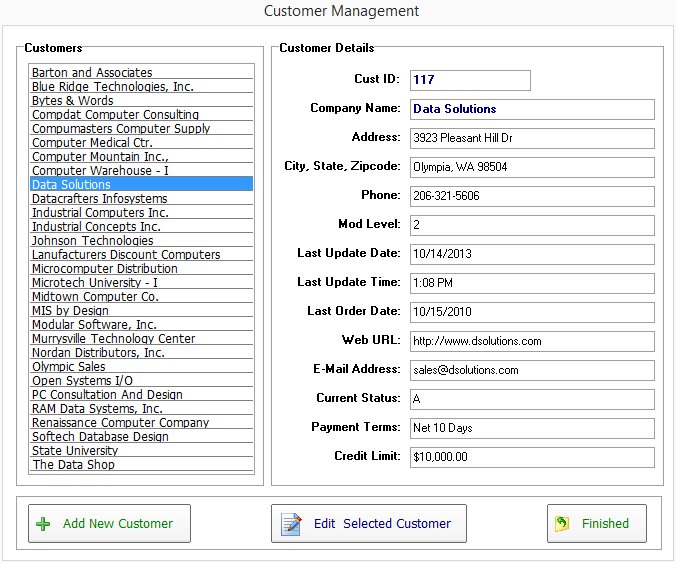
Task: Click the Address text field
Action: coord(530,138)
